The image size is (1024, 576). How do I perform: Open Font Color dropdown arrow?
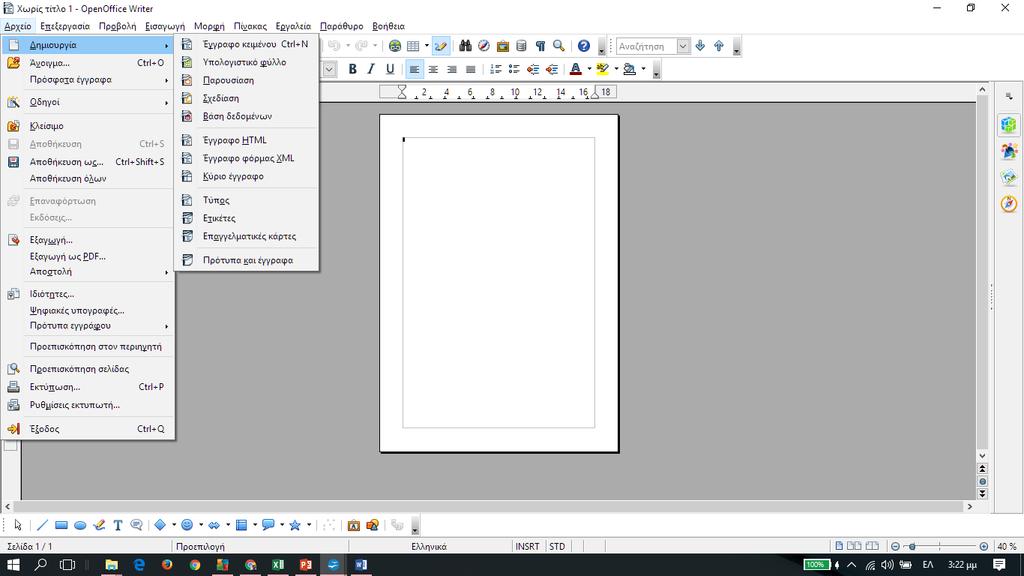click(x=589, y=69)
